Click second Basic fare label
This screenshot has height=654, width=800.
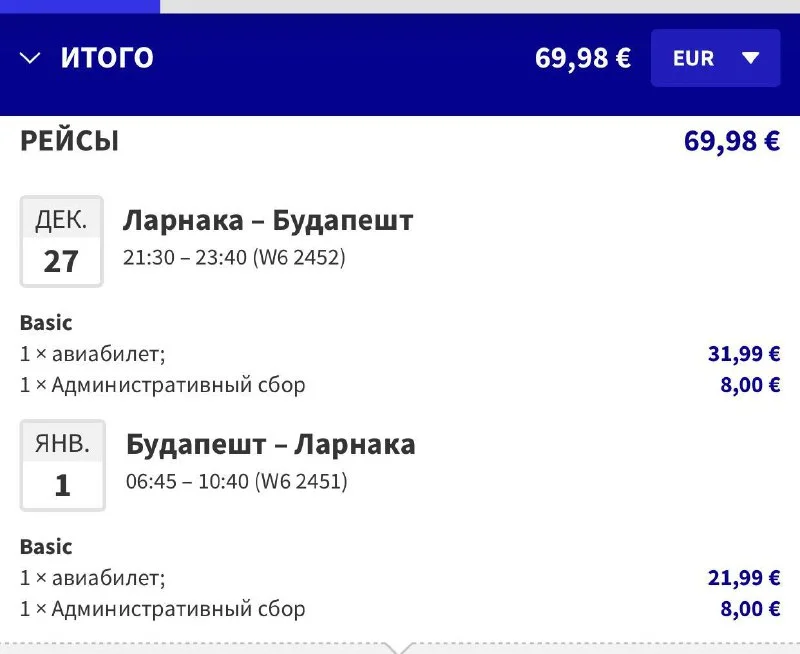46,547
